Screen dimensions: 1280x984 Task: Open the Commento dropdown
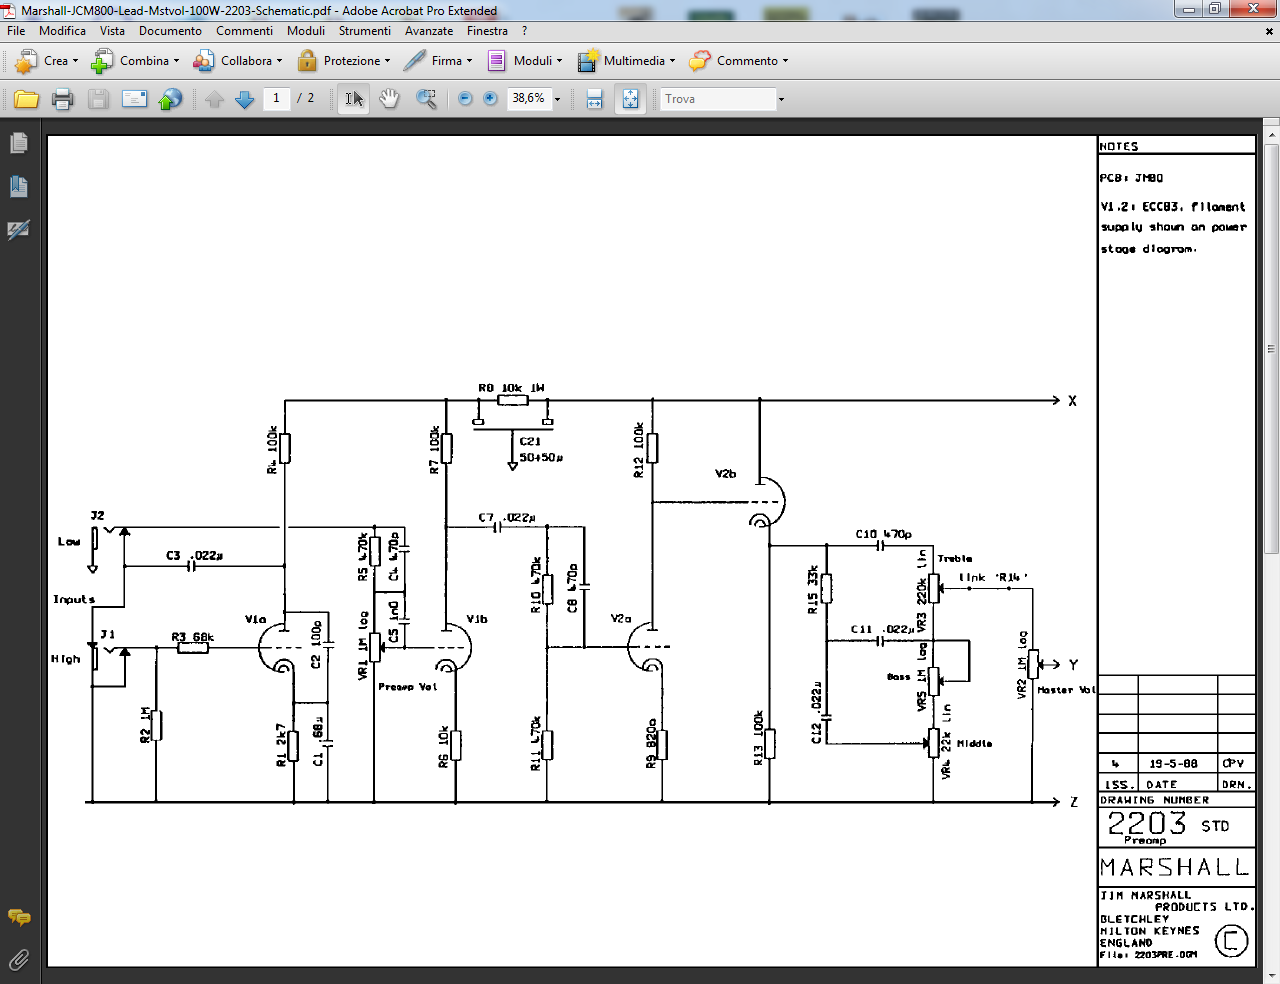tap(740, 61)
